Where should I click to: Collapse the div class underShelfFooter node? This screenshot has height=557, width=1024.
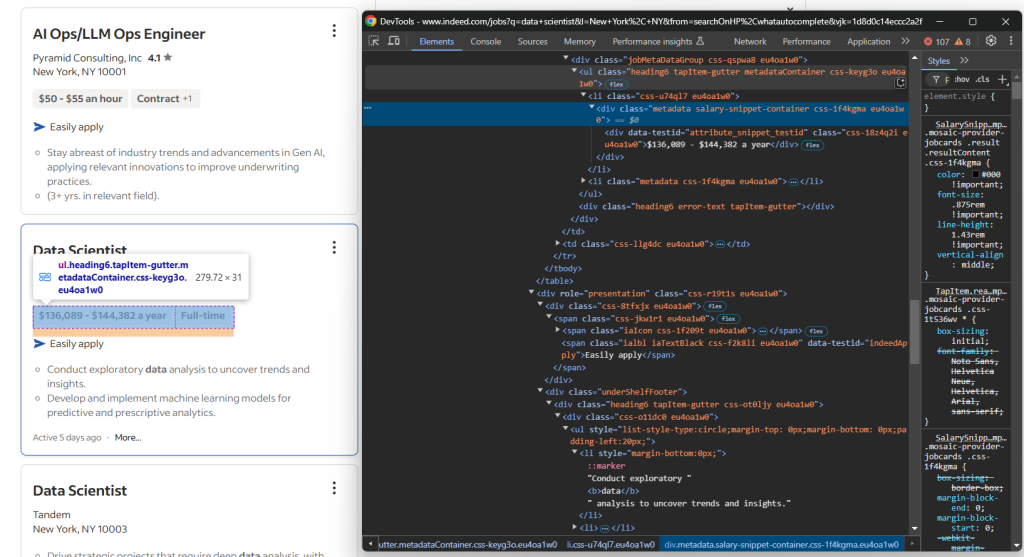pyautogui.click(x=540, y=391)
